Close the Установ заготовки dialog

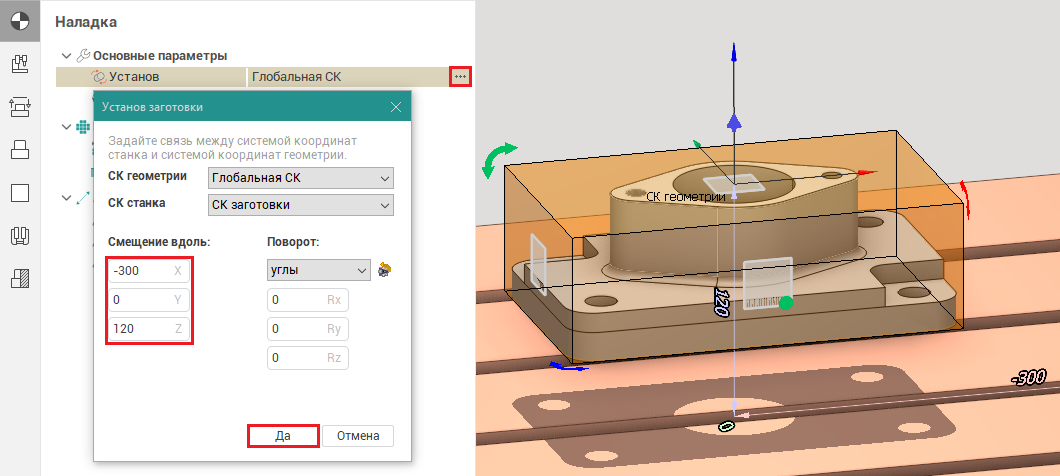click(x=396, y=106)
